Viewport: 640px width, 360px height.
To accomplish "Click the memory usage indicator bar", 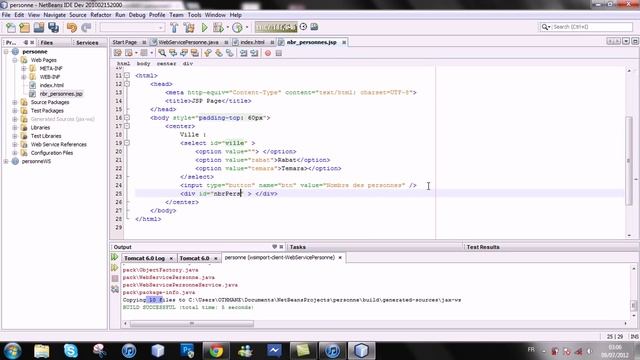I will point(276,27).
